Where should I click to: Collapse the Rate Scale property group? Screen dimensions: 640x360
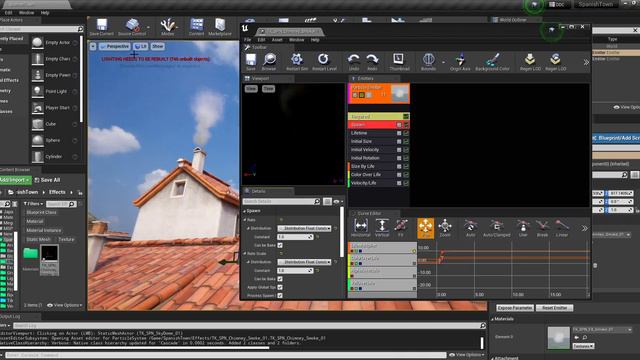pos(245,253)
